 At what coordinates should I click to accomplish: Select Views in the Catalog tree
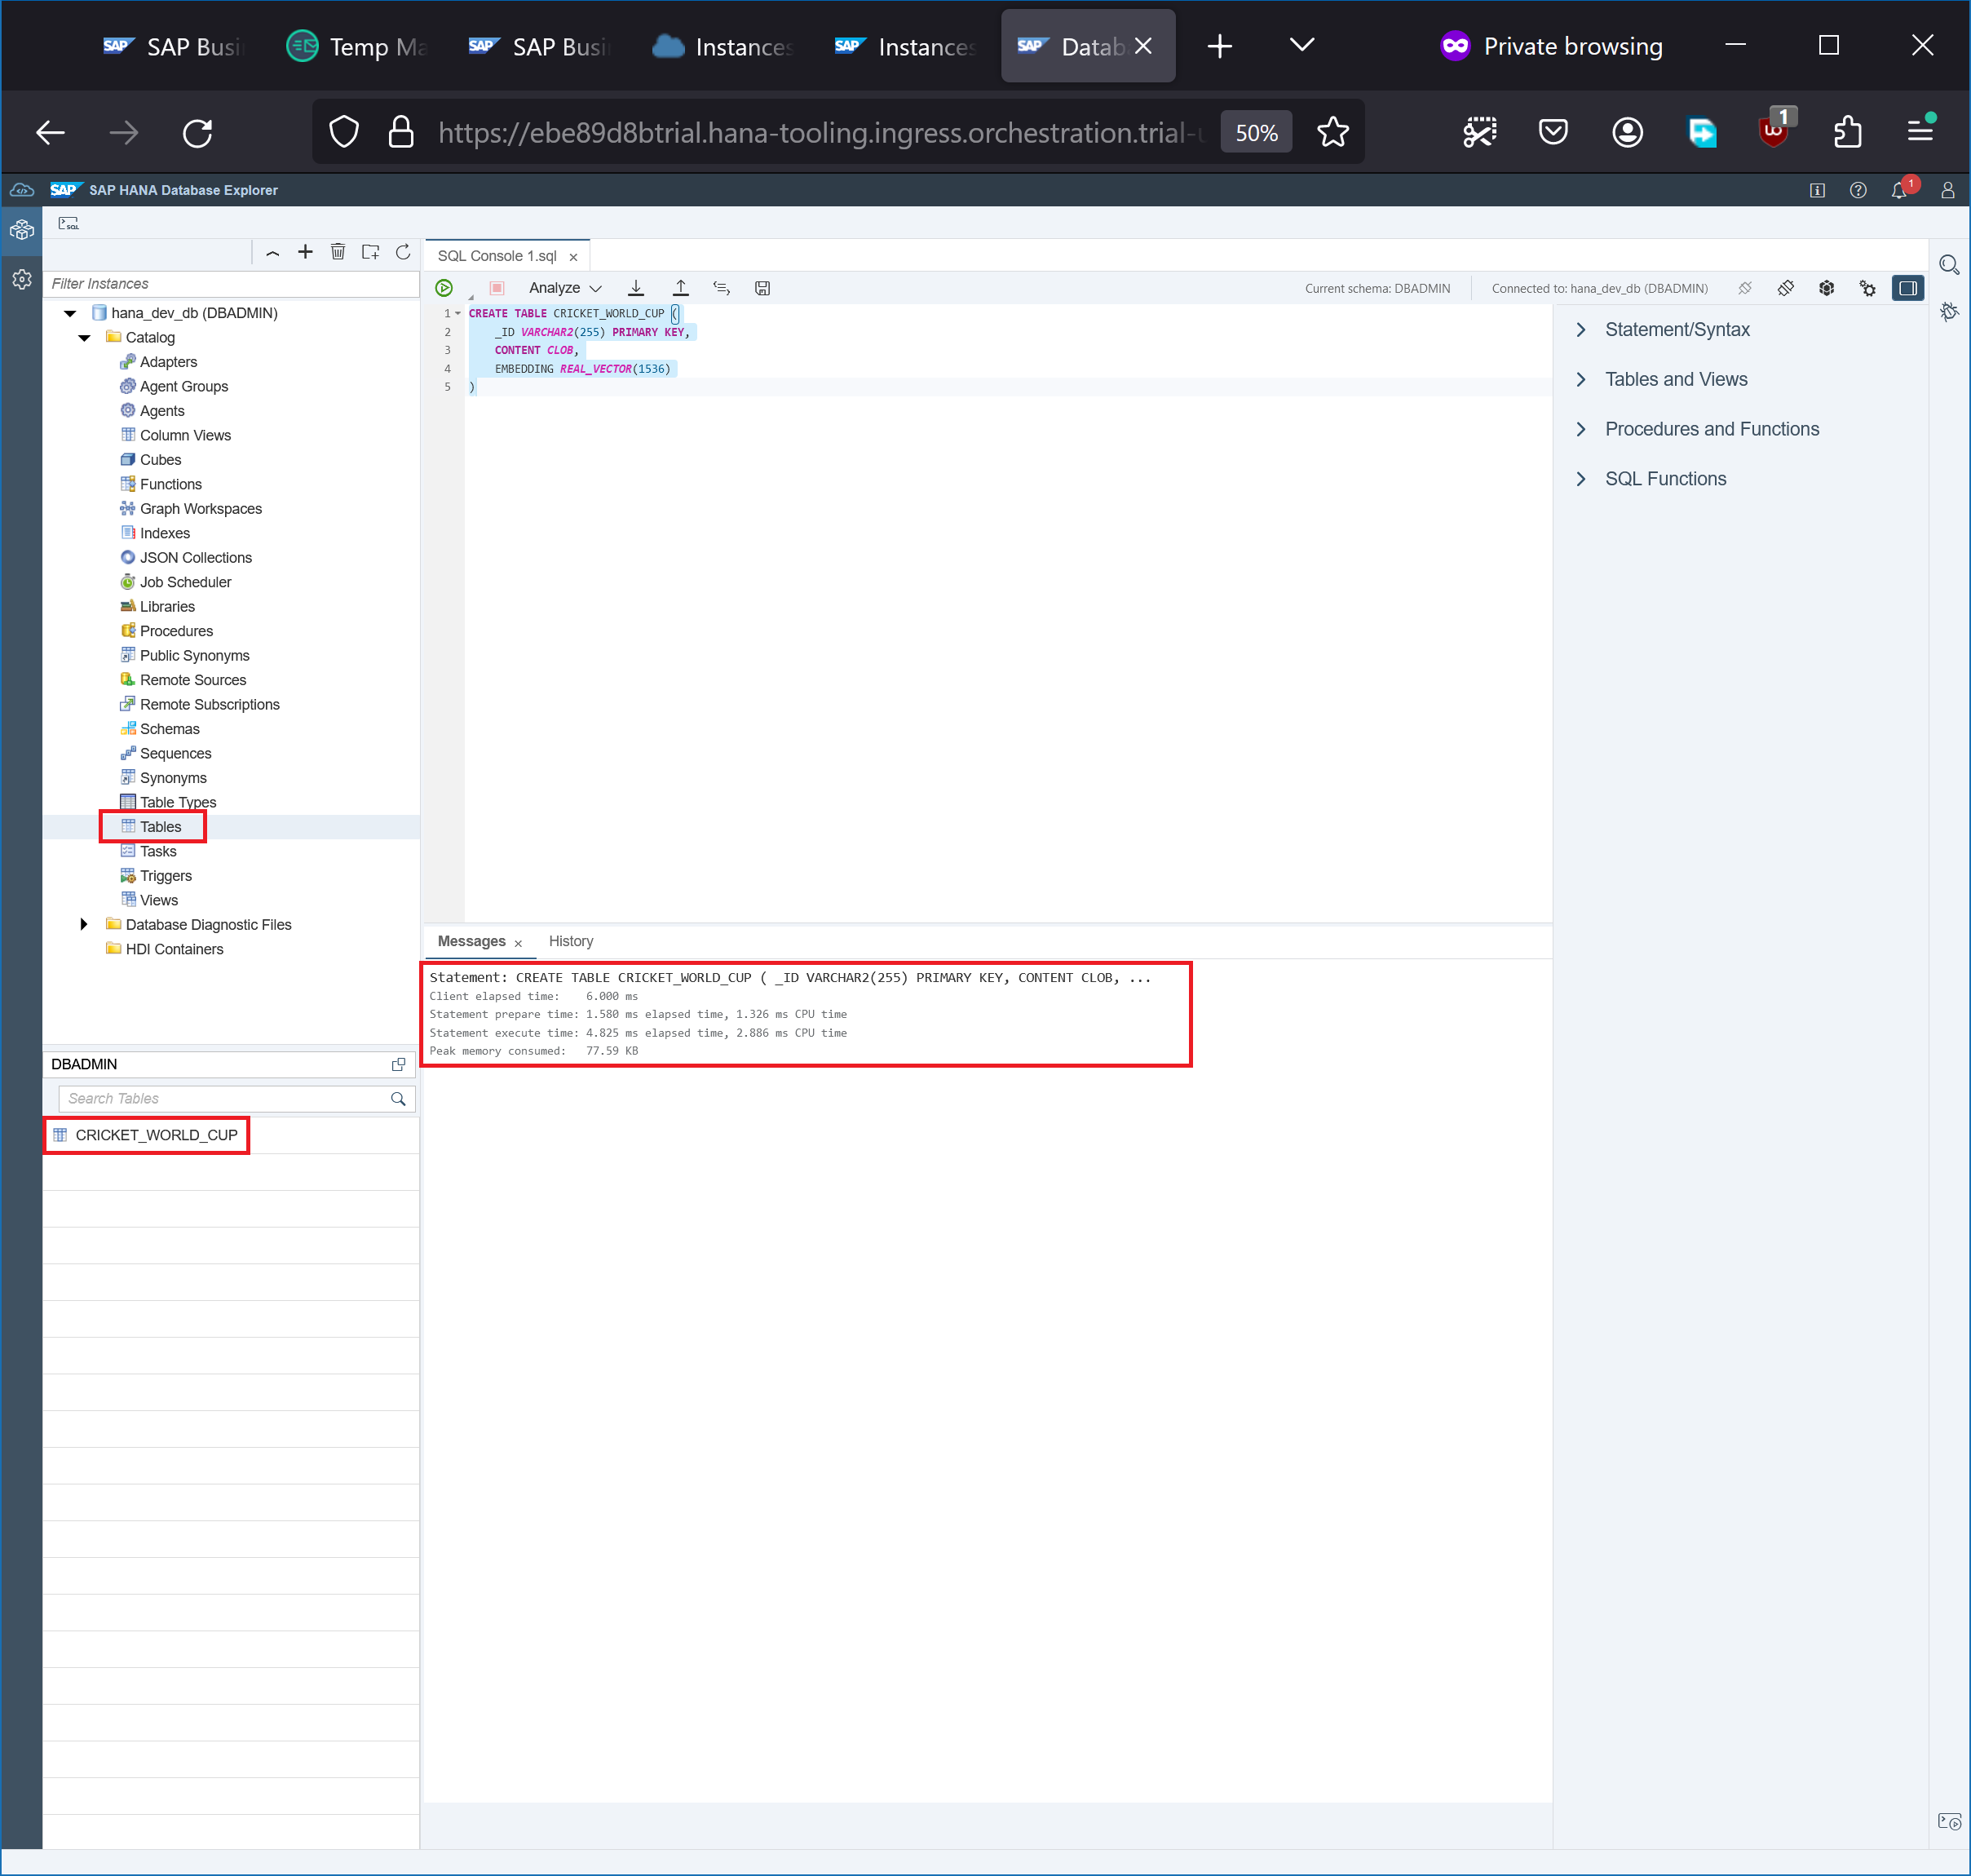(x=159, y=900)
